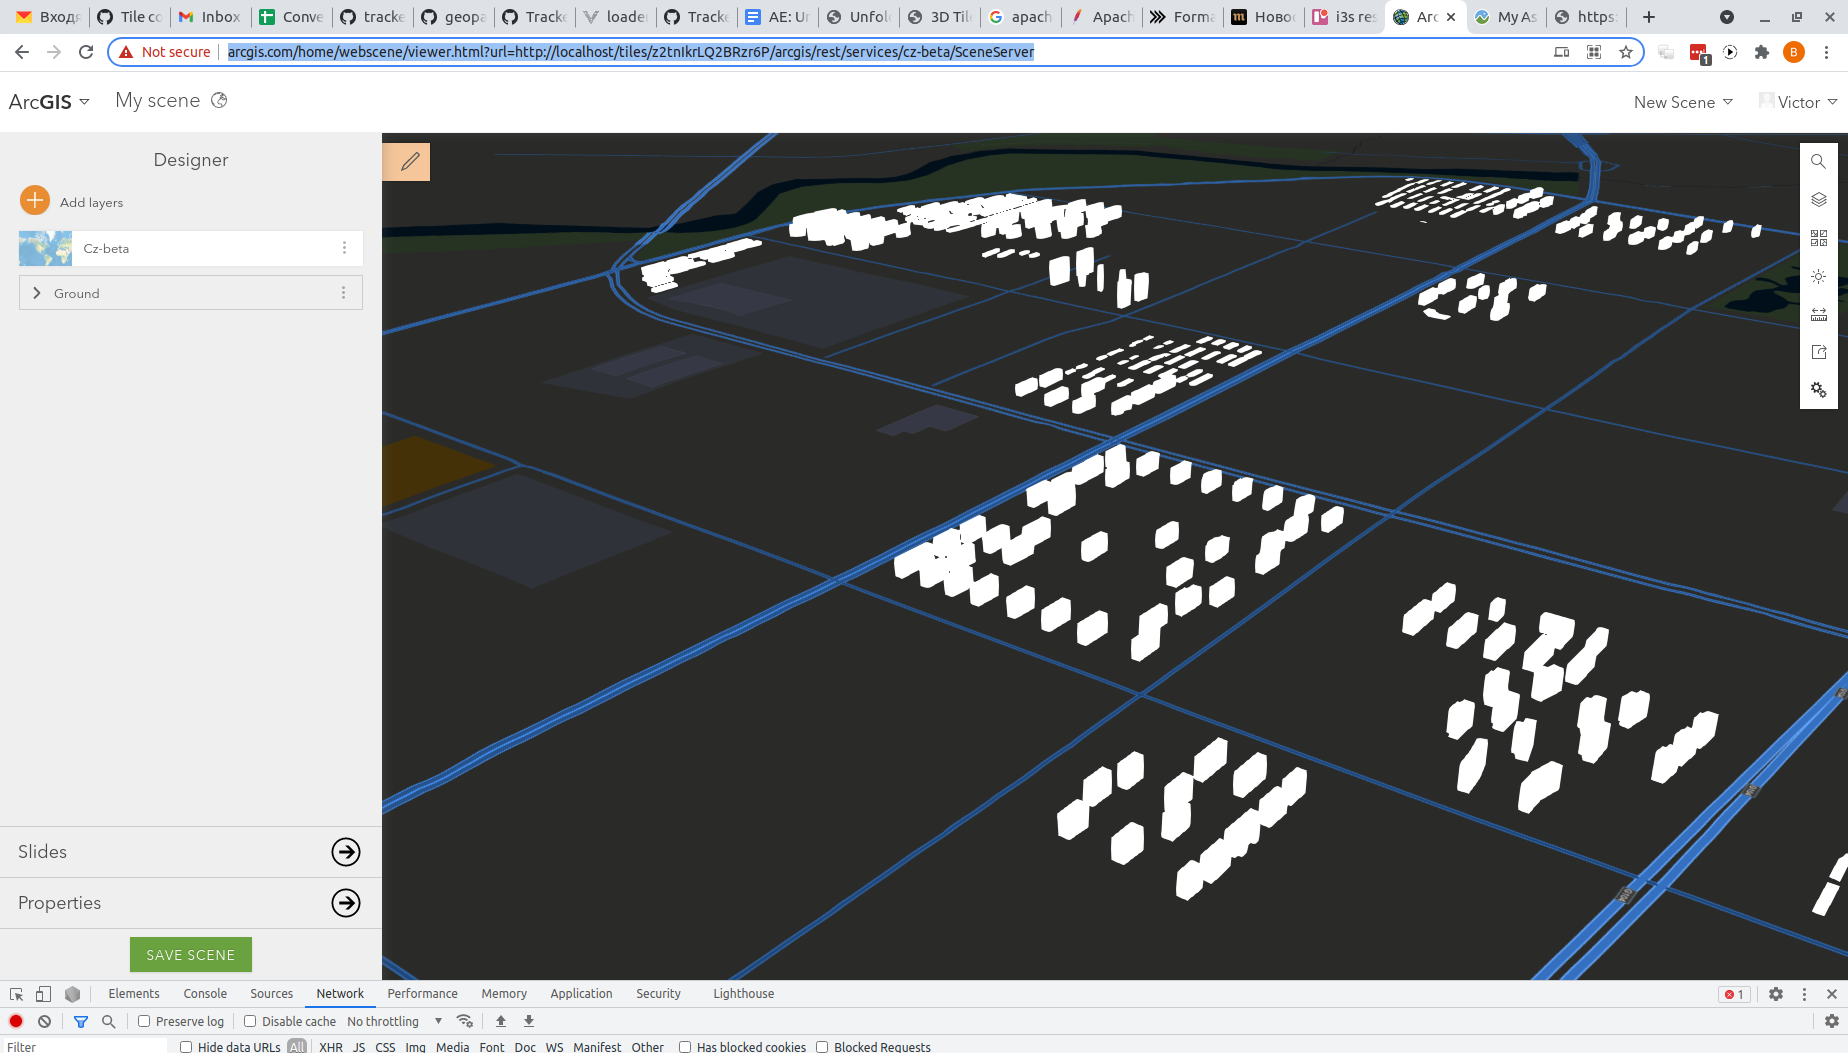Open the New Scene dropdown menu
This screenshot has width=1848, height=1053.
[1682, 101]
